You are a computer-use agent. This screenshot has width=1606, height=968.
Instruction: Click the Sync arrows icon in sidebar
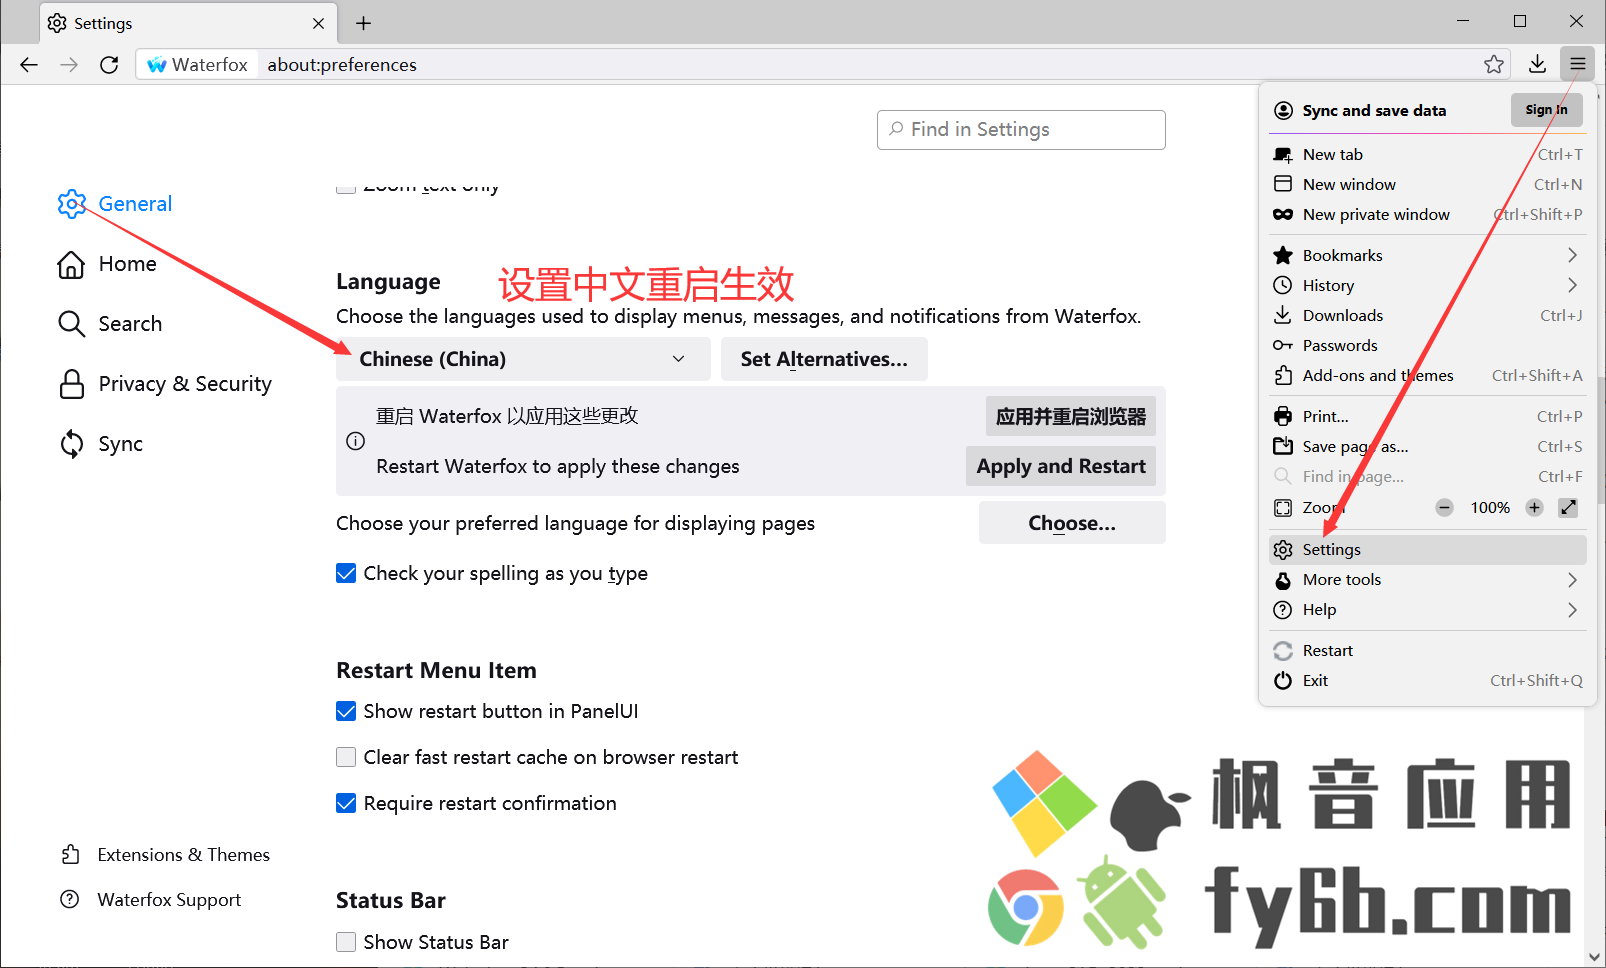[71, 444]
